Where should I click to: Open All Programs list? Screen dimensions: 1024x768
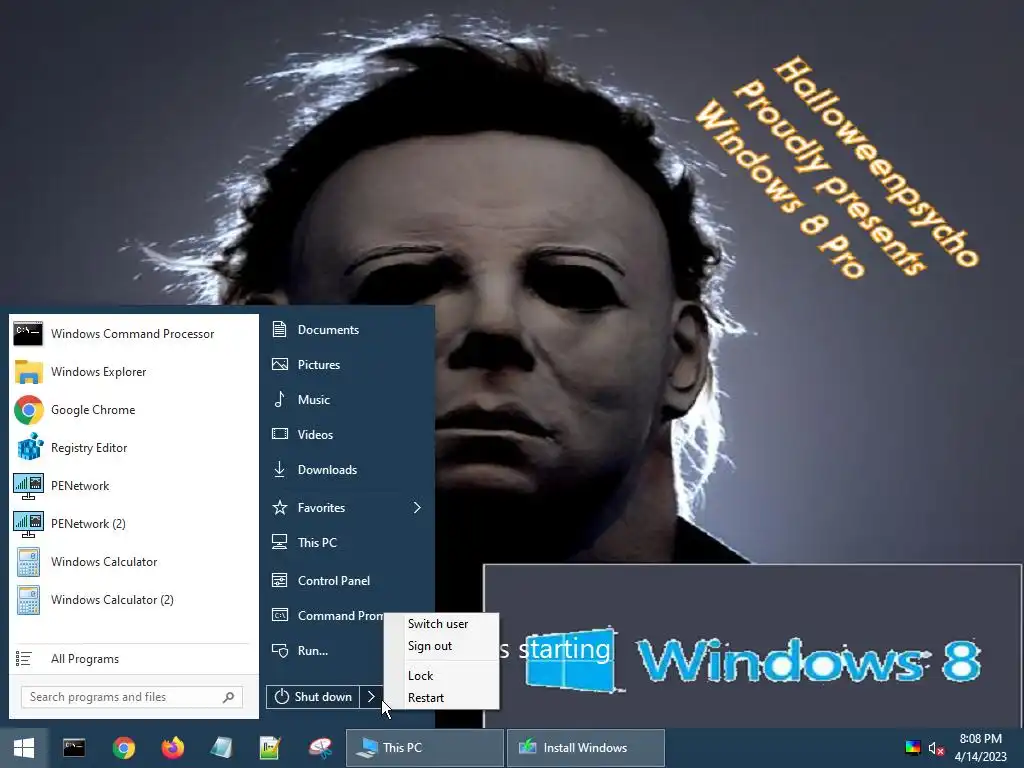[133, 659]
